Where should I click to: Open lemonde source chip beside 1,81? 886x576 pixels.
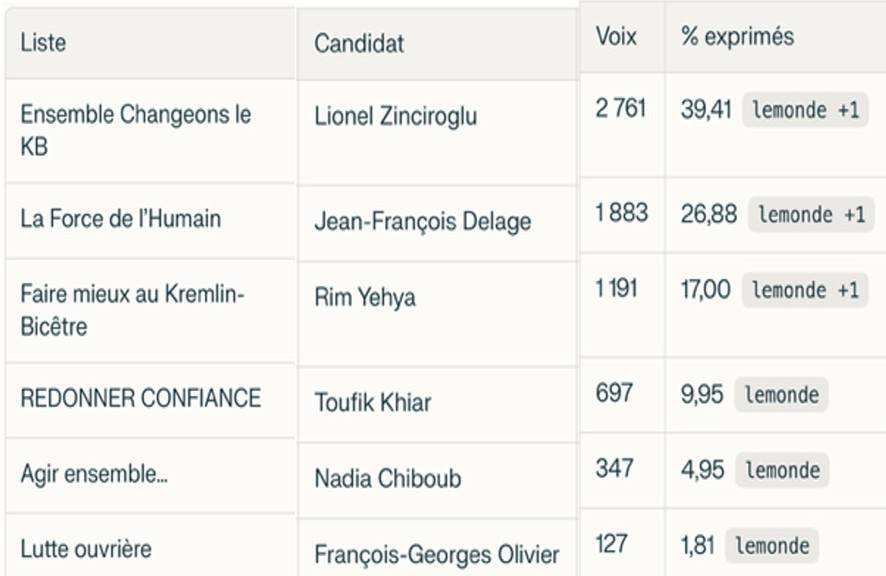[771, 546]
